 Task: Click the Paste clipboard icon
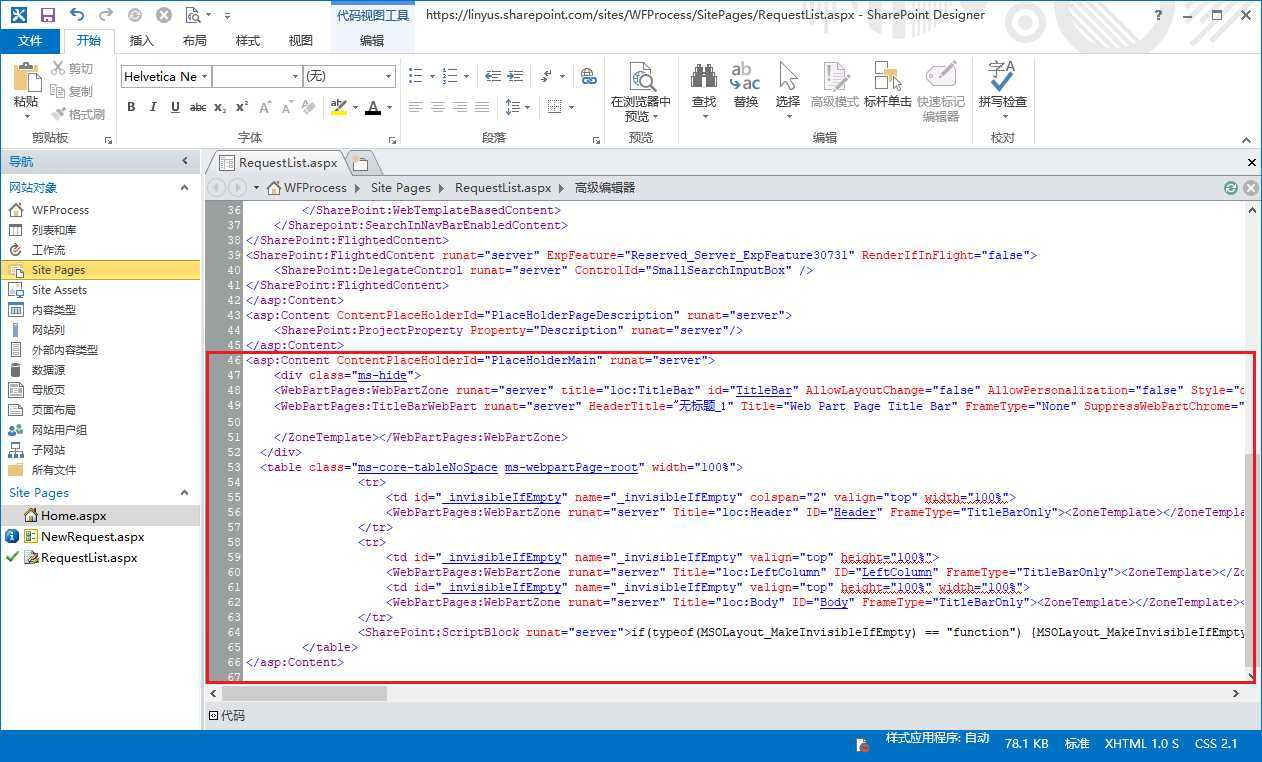(x=26, y=78)
